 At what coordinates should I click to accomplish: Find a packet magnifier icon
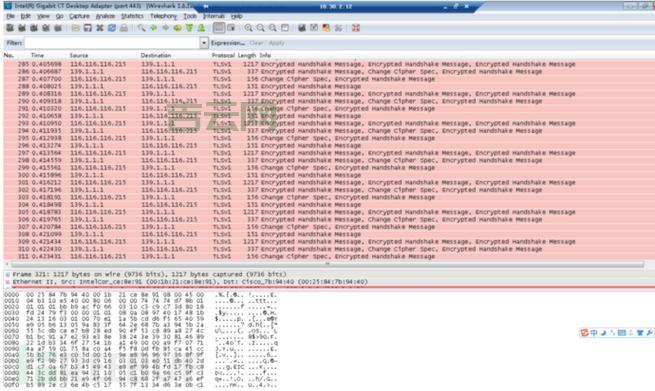point(142,28)
